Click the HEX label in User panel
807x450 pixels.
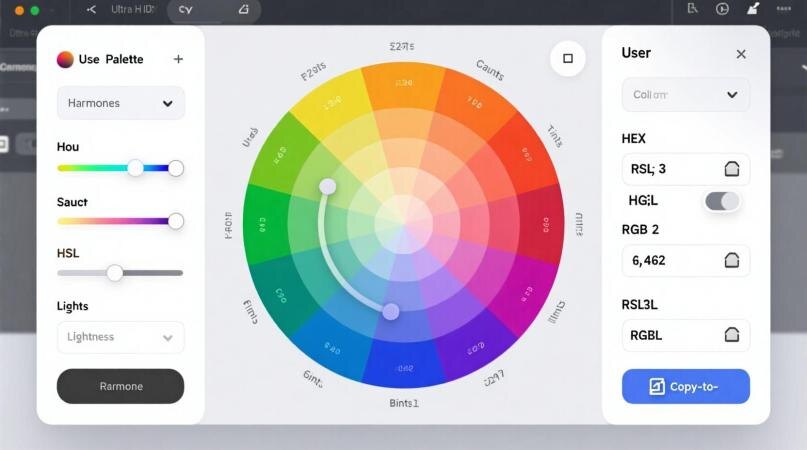point(634,139)
